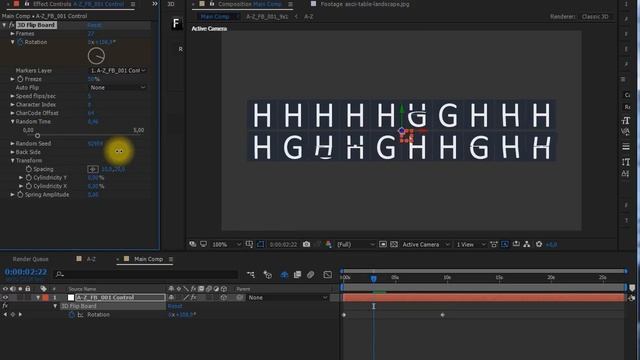Click the viewer timecode 0:00:02:22
The image size is (640, 360).
point(283,244)
